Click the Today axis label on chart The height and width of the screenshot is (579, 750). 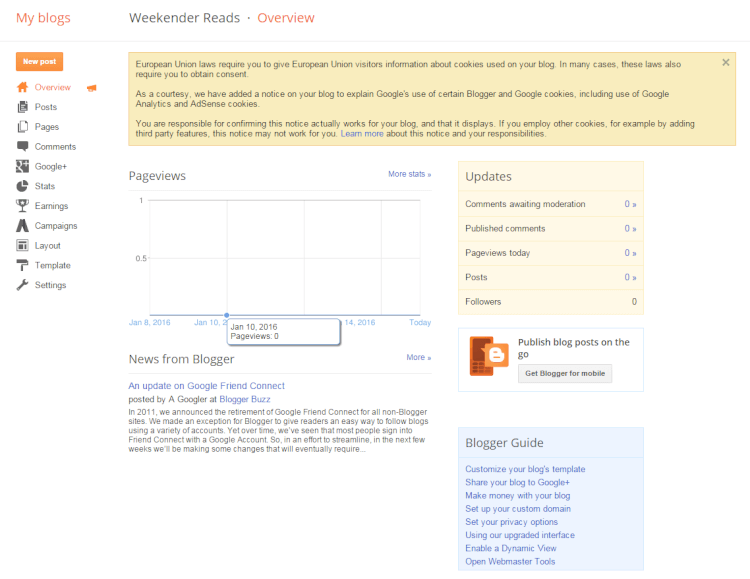point(420,323)
